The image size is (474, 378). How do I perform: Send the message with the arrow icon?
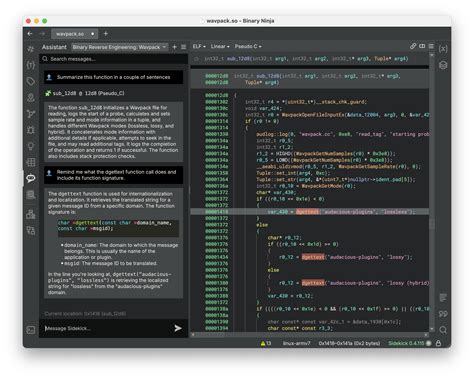pyautogui.click(x=178, y=328)
